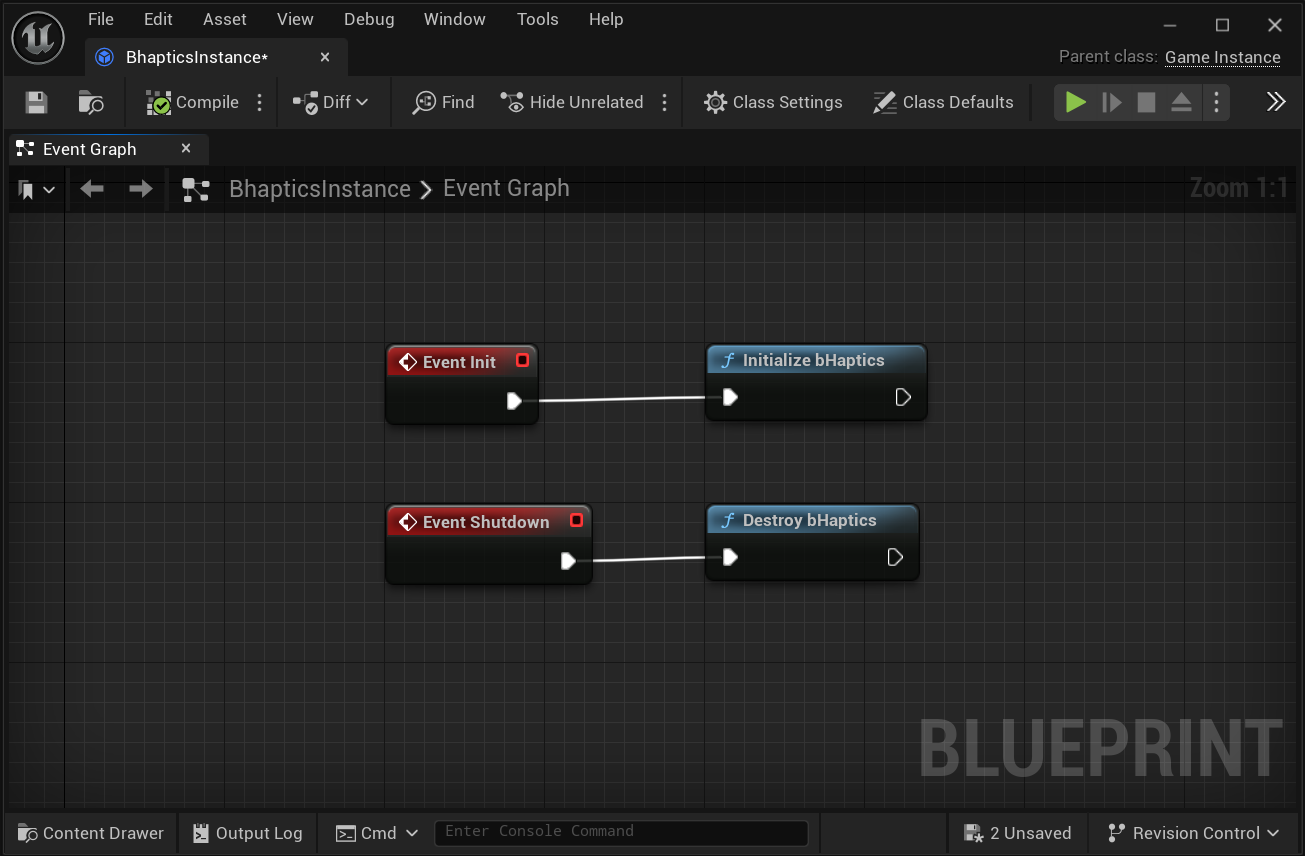1305x856 pixels.
Task: Maximize the editor window
Action: 1222,25
